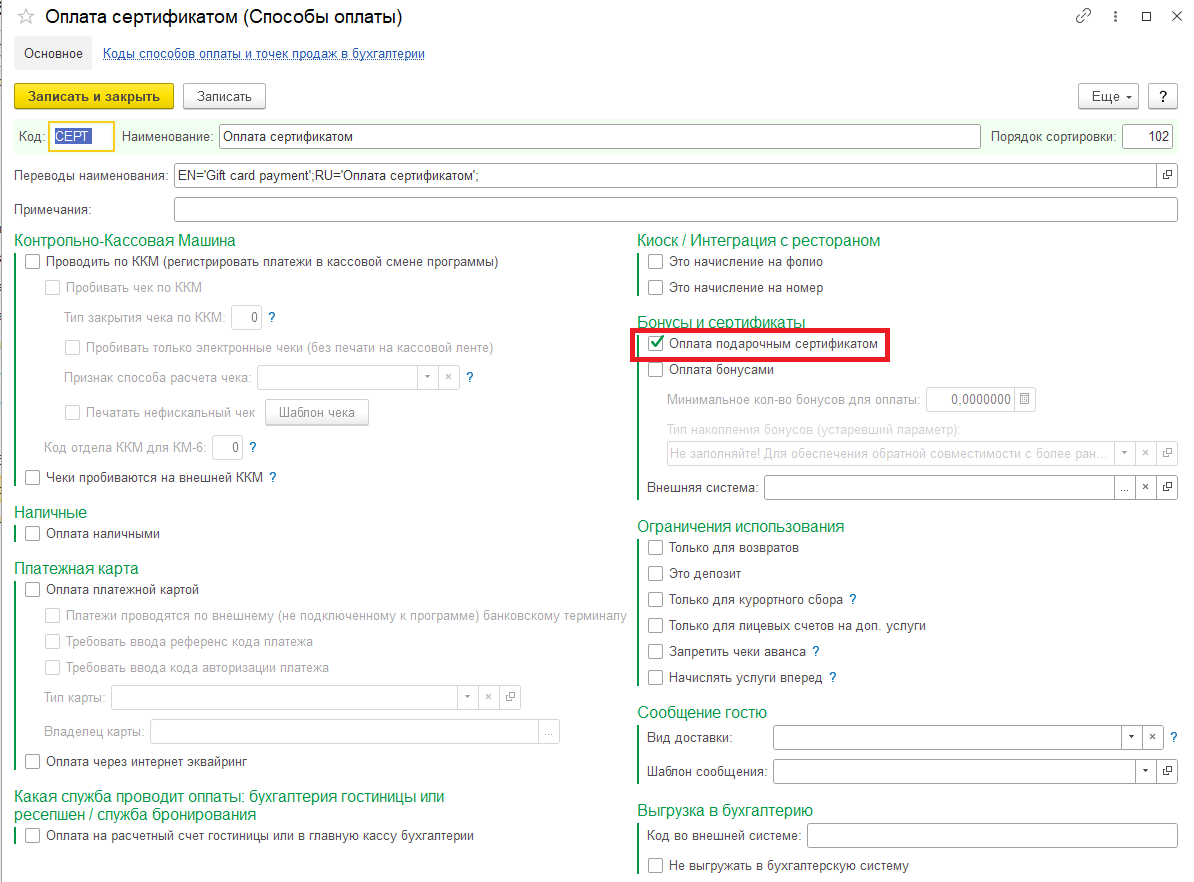Image resolution: width=1194 pixels, height=882 pixels.
Task: Open help for Вид доставки
Action: (x=1173, y=737)
